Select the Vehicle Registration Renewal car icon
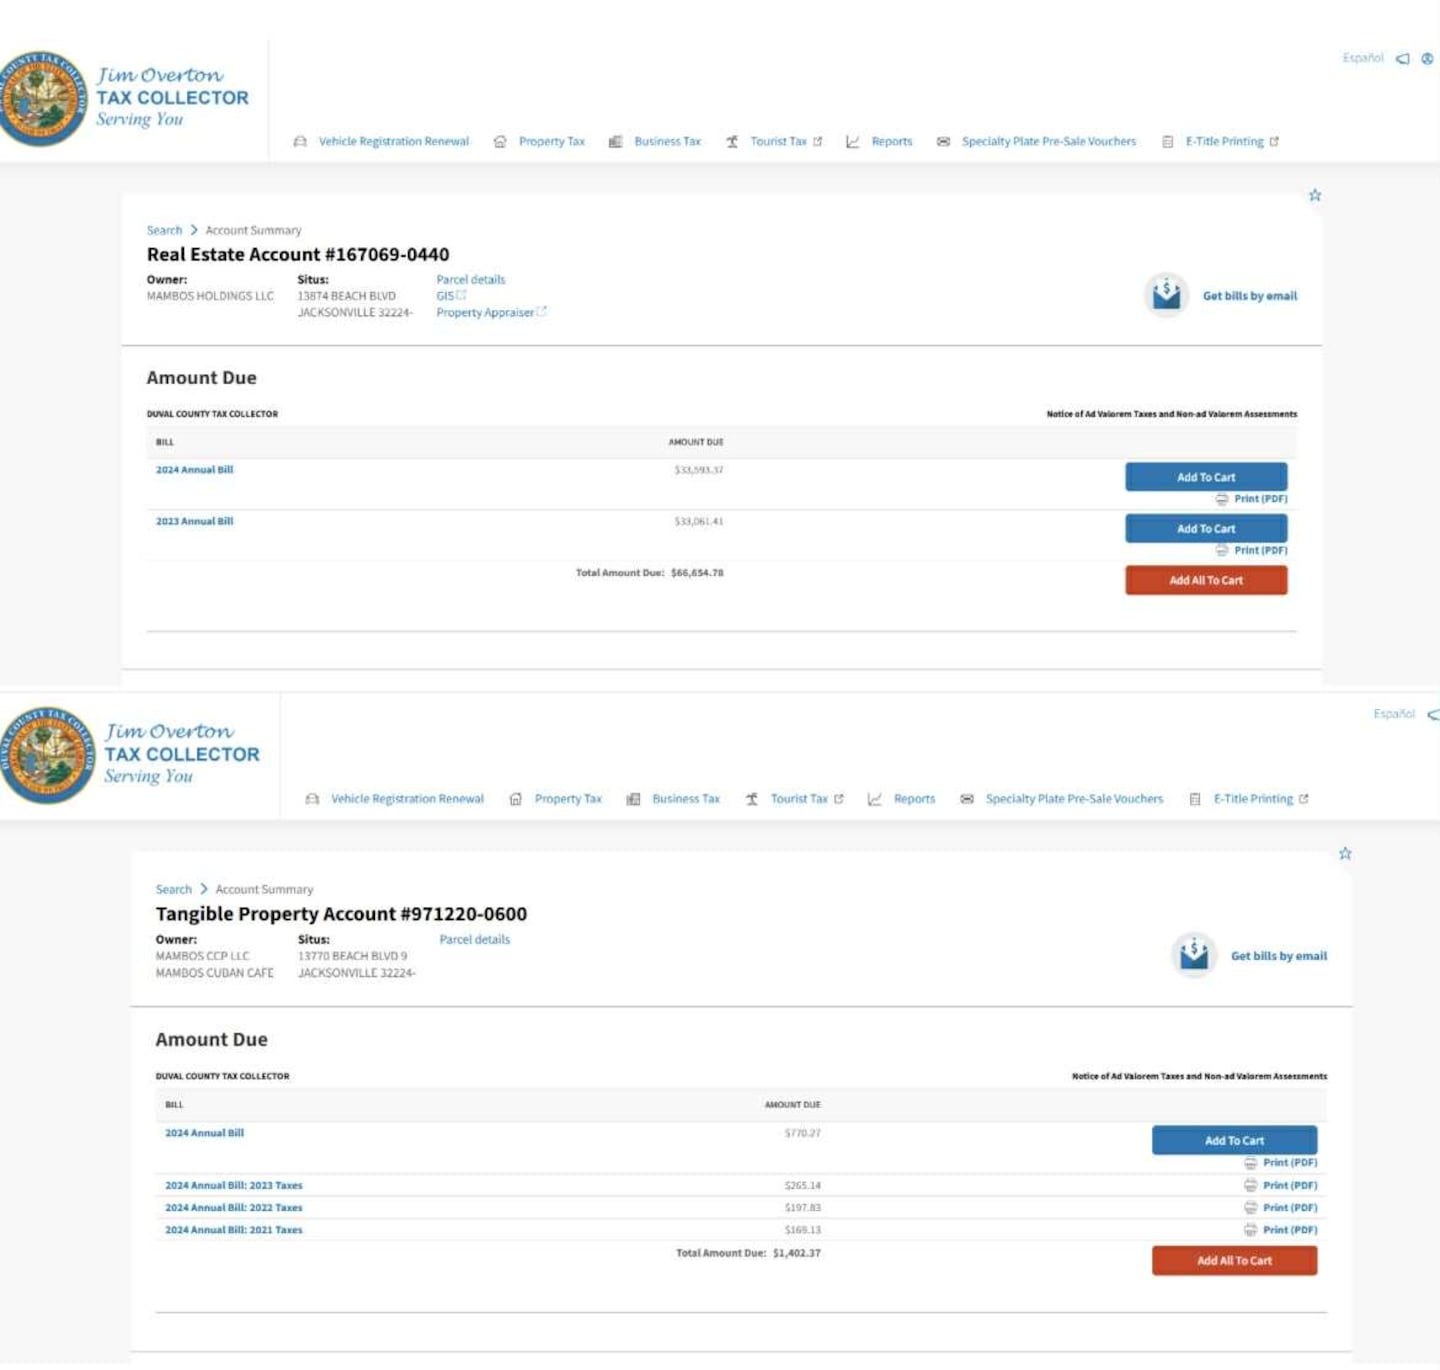The height and width of the screenshot is (1370, 1440). point(299,141)
